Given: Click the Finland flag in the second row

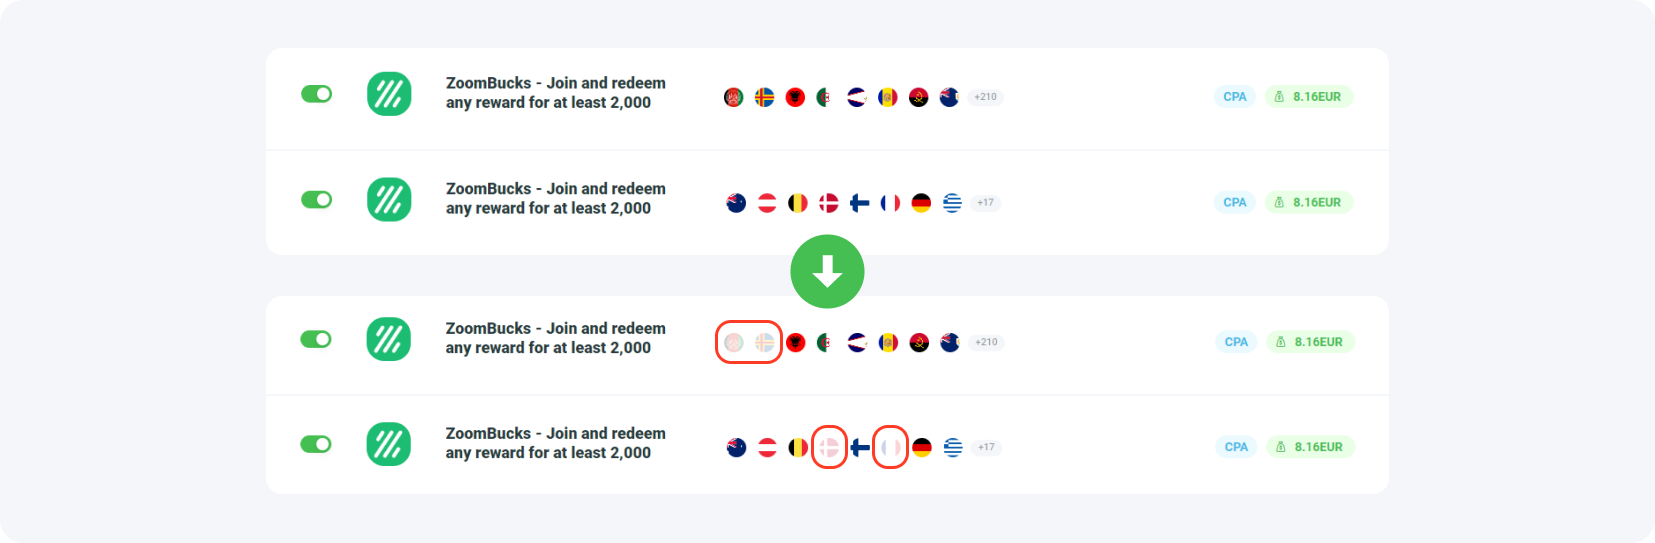Looking at the screenshot, I should click(859, 203).
